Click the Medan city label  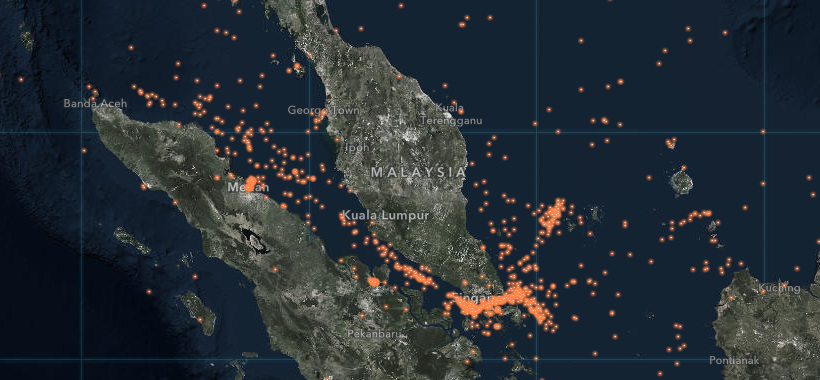coord(248,187)
